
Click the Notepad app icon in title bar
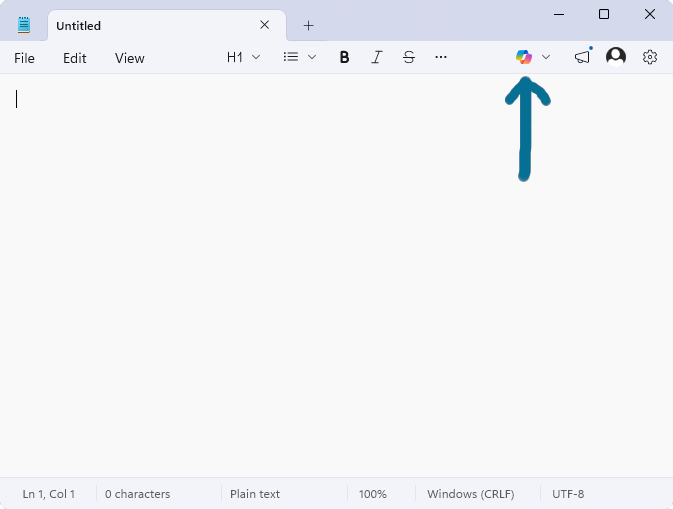point(24,25)
